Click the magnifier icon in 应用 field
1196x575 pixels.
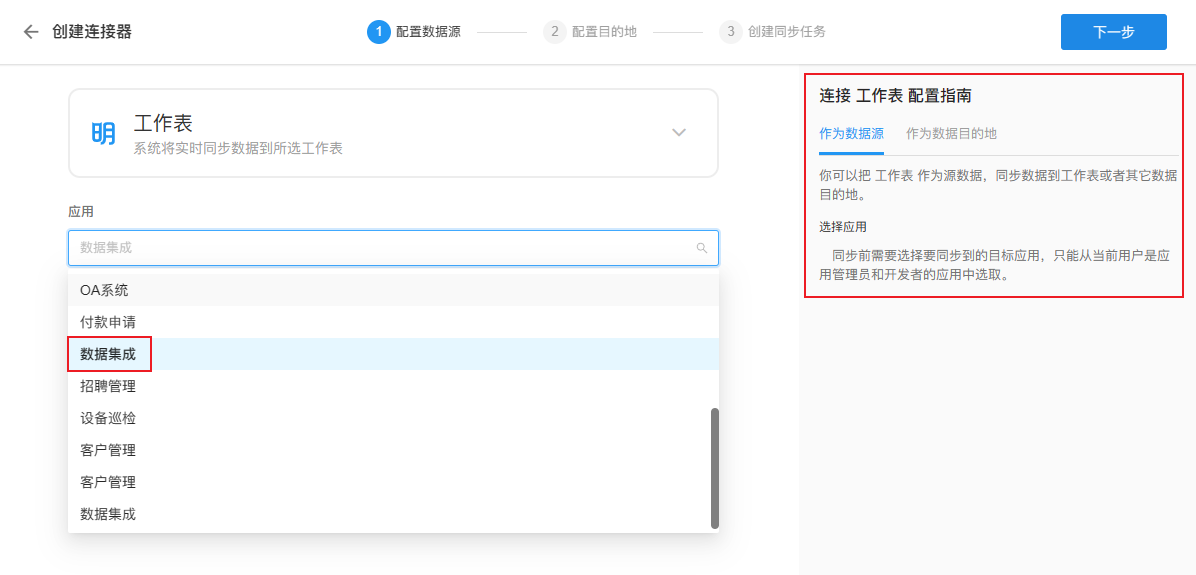click(x=701, y=248)
